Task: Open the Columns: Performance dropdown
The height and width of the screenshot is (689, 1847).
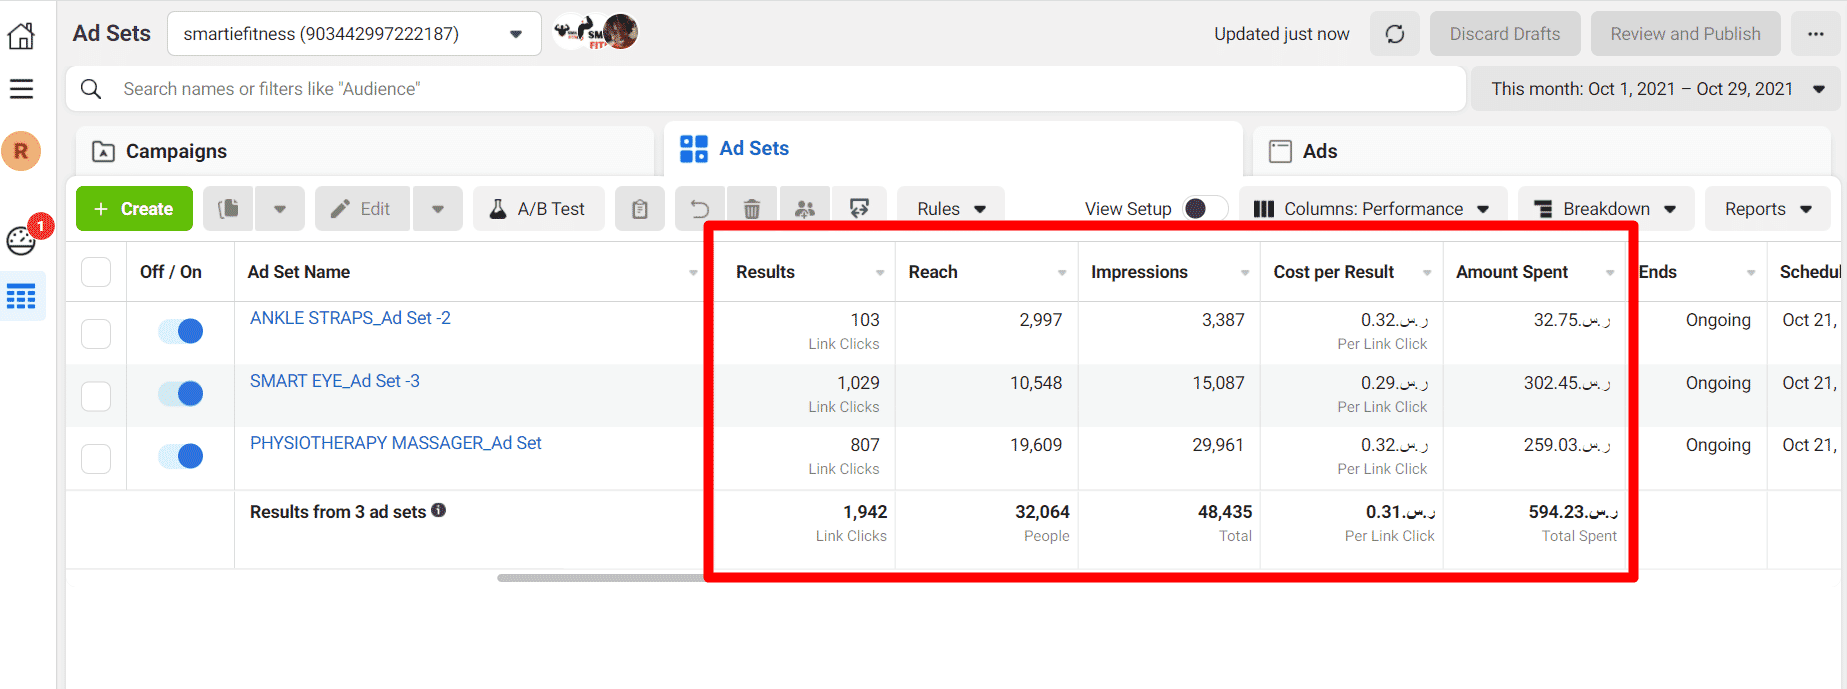Action: [1372, 209]
